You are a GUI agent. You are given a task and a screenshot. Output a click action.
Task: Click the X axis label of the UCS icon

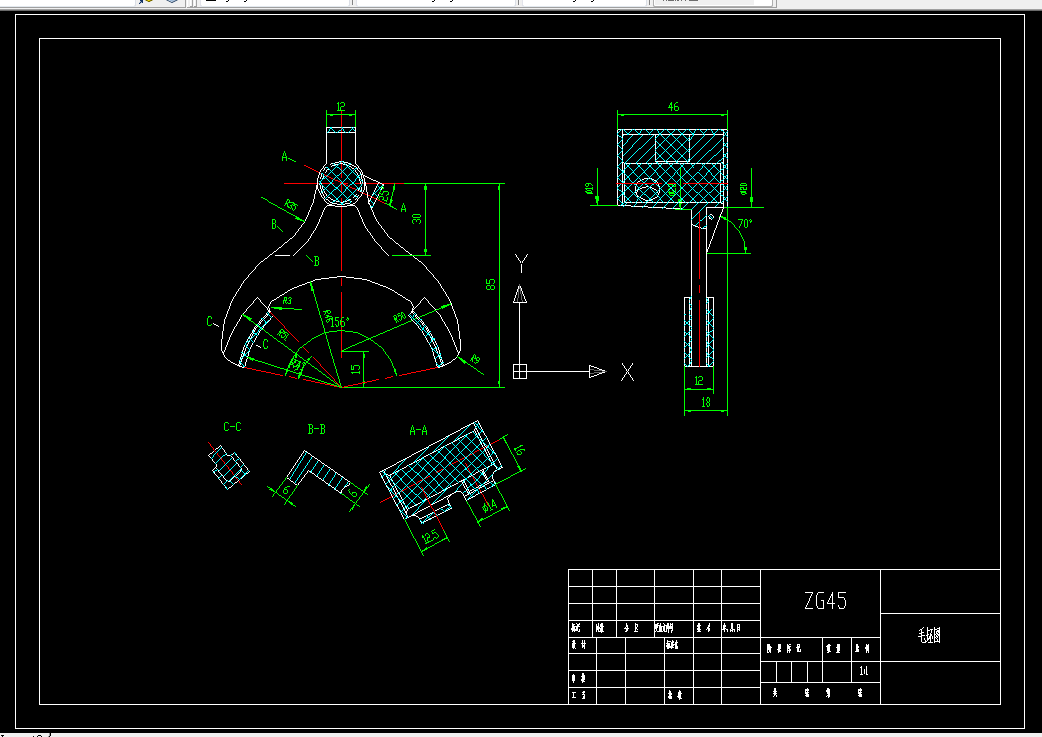(627, 372)
